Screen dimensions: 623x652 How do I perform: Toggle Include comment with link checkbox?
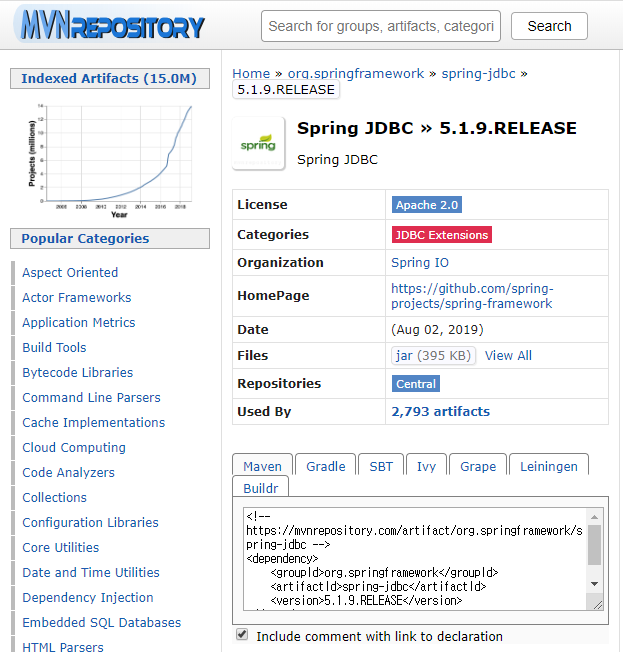(242, 635)
